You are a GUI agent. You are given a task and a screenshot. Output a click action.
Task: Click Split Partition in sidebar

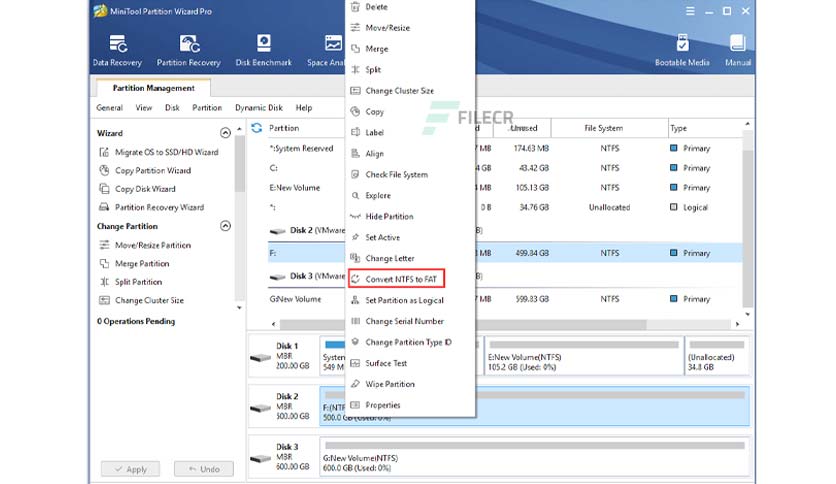click(131, 282)
